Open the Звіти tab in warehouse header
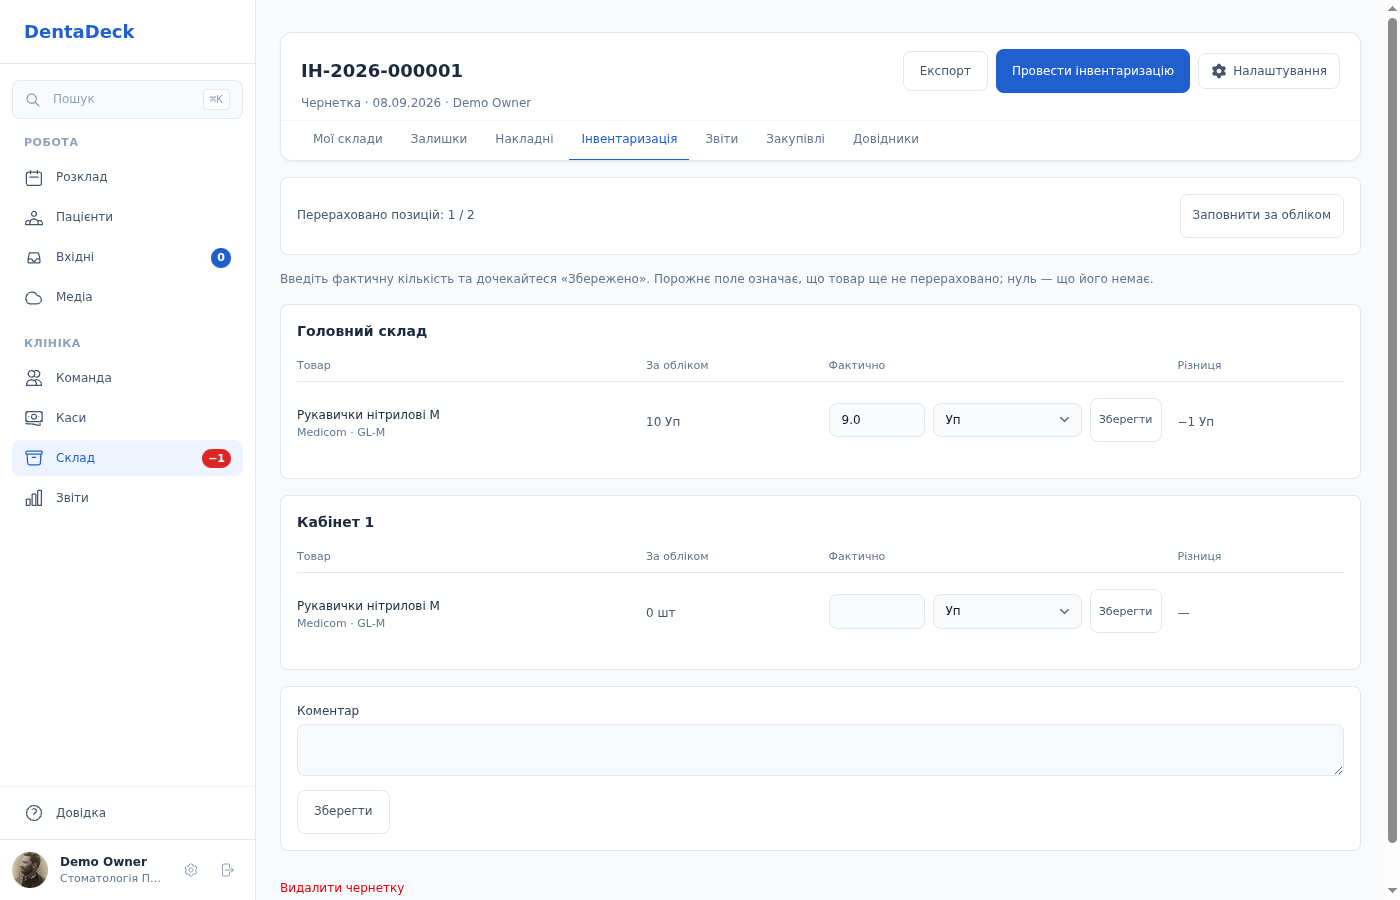 (x=722, y=139)
